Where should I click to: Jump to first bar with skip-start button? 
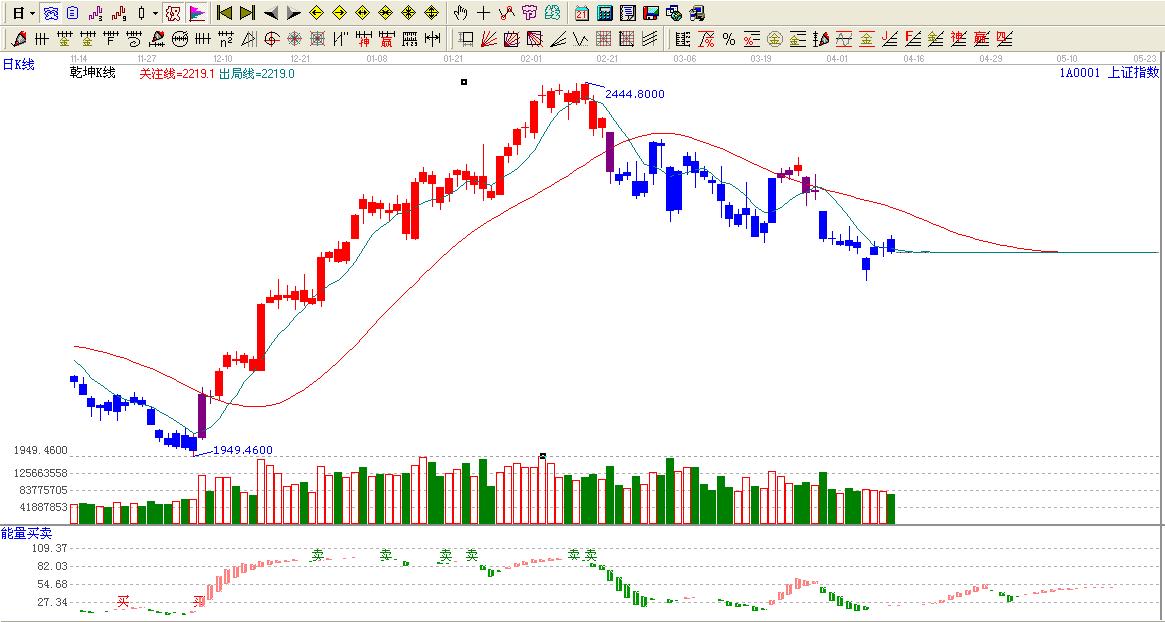pos(224,13)
